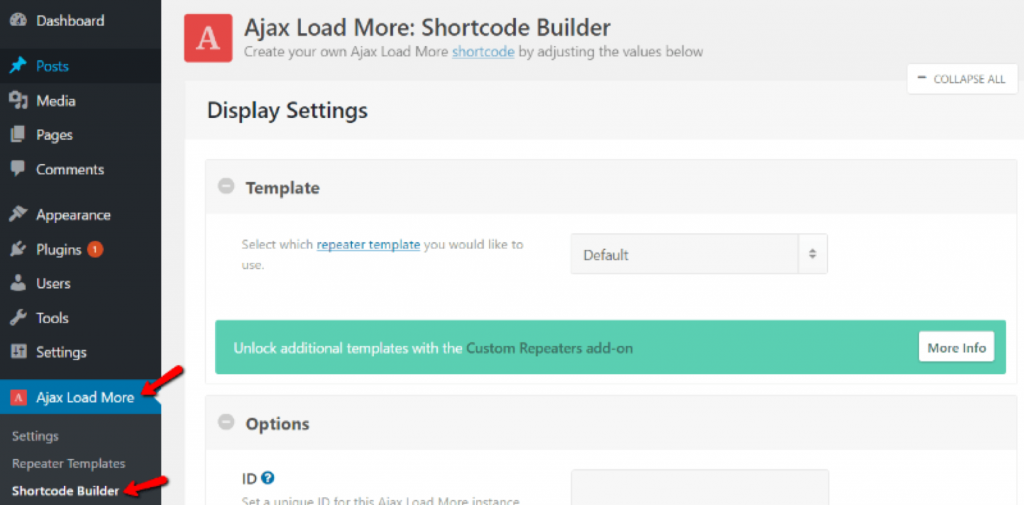Click the Posts pushpin icon

pos(19,66)
